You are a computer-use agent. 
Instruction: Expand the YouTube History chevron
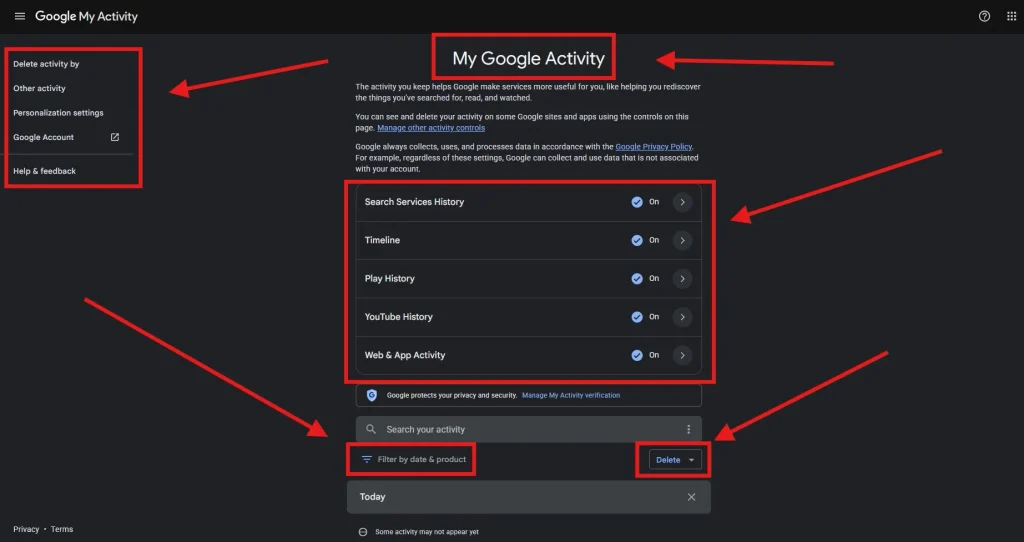[682, 317]
